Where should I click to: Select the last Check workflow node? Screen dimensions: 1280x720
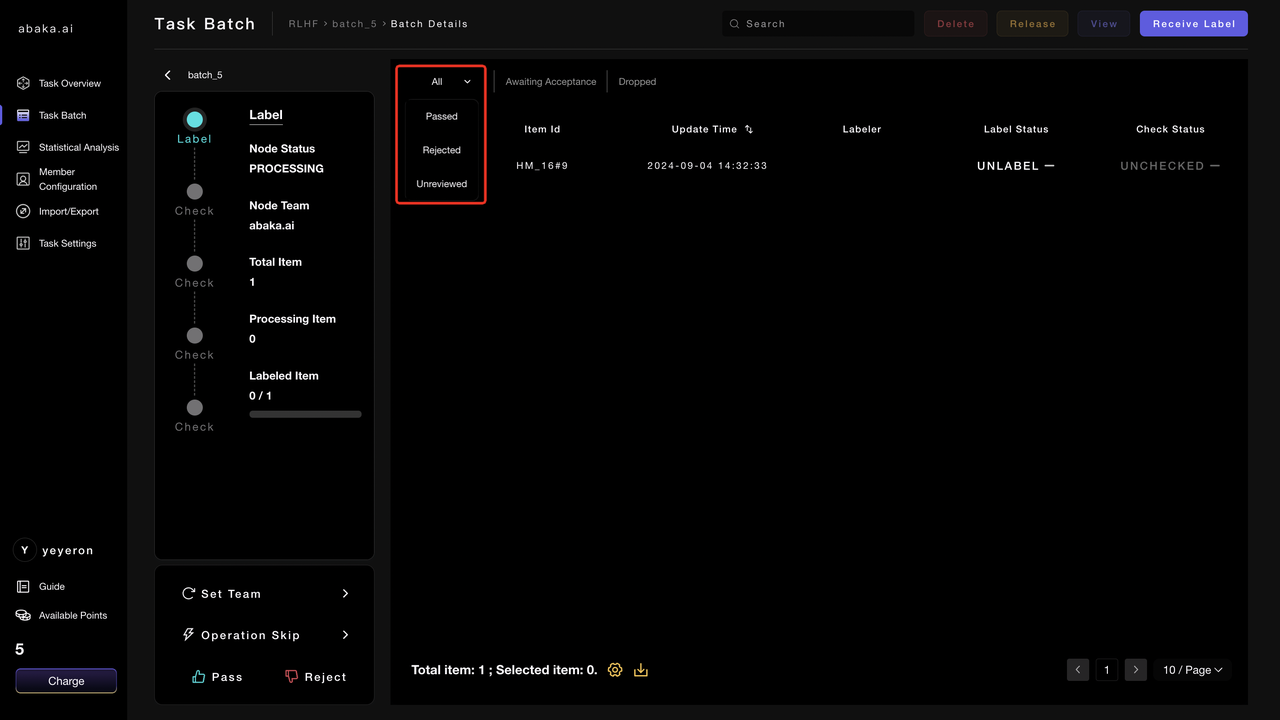coord(194,408)
